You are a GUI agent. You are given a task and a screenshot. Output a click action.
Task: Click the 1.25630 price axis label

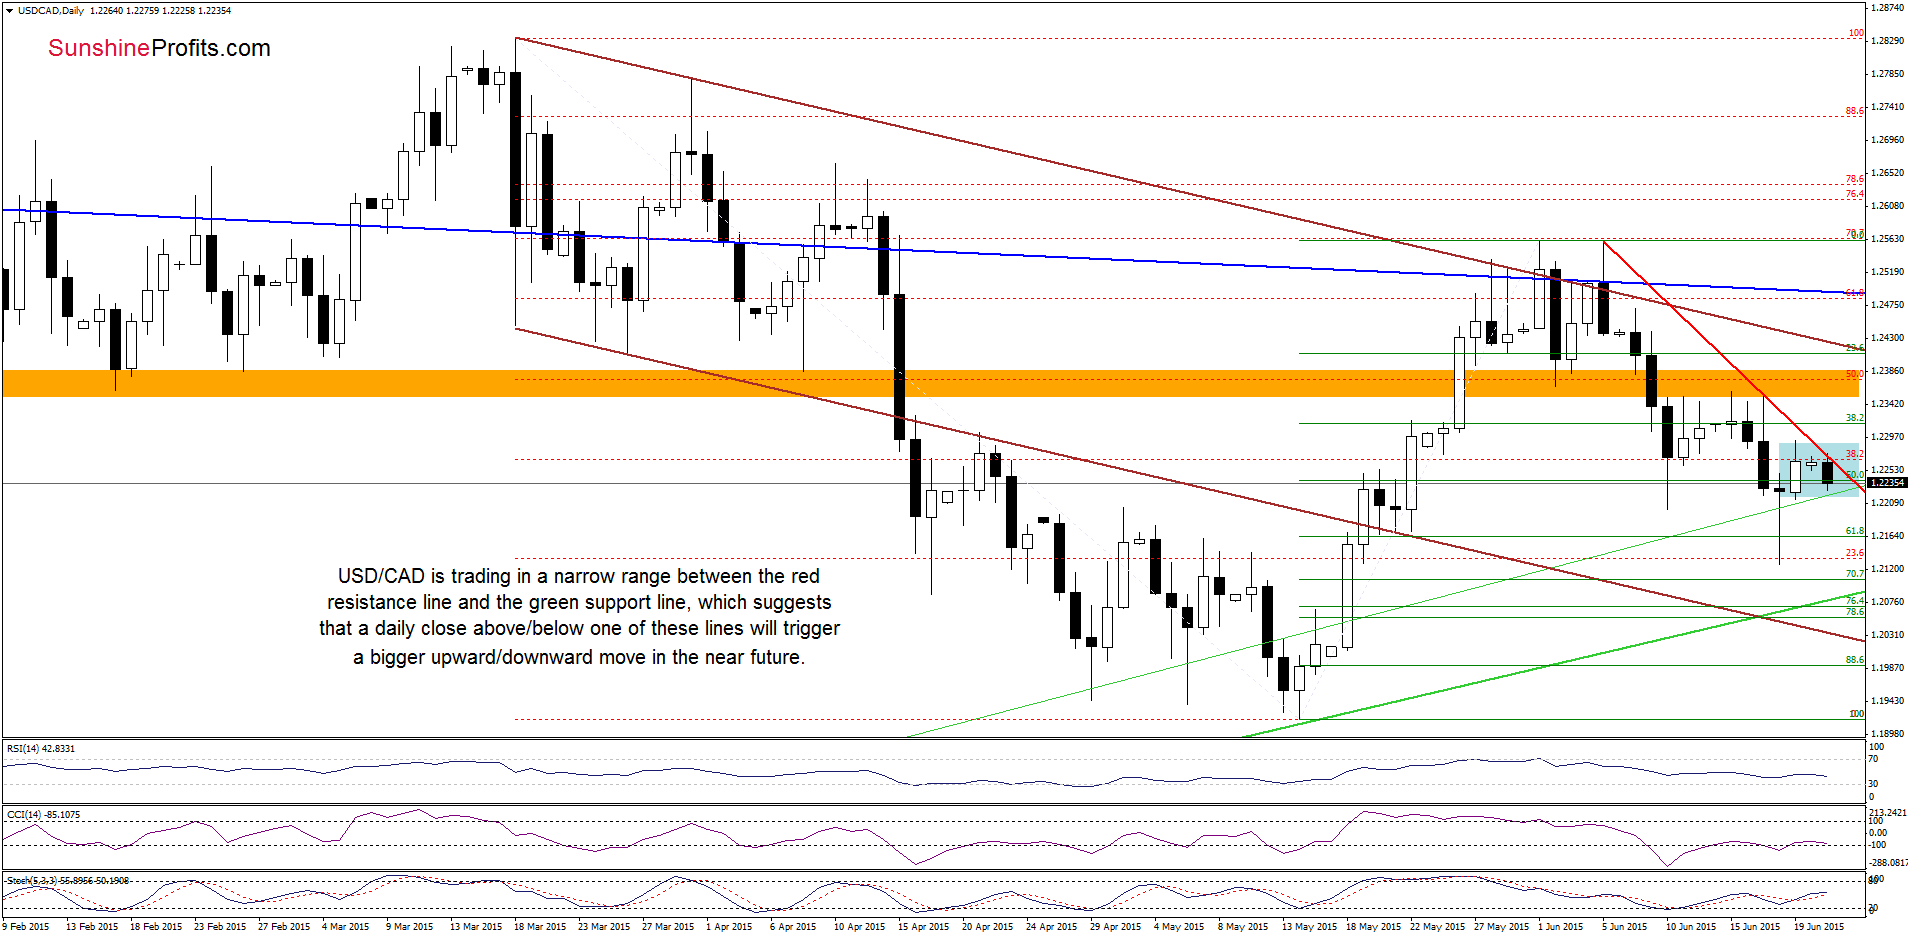(x=1887, y=238)
